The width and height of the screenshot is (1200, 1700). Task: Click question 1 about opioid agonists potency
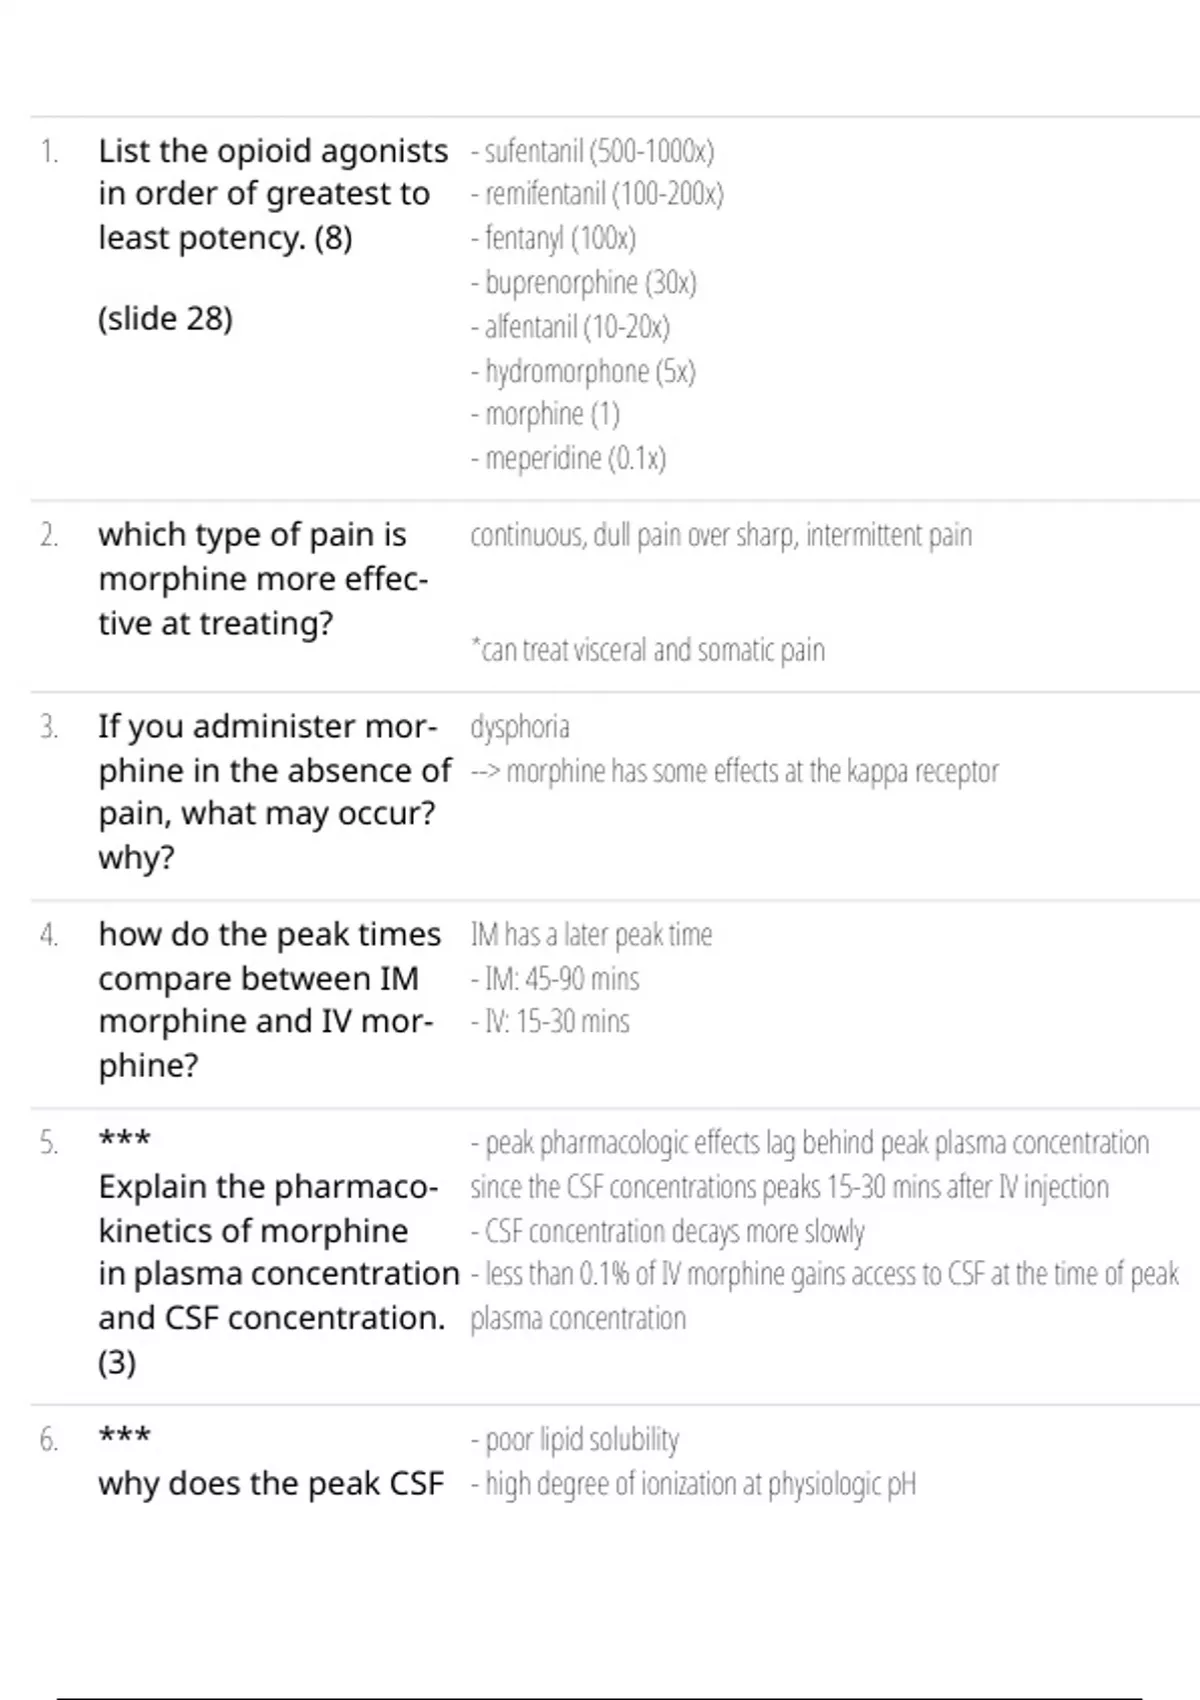tap(272, 194)
